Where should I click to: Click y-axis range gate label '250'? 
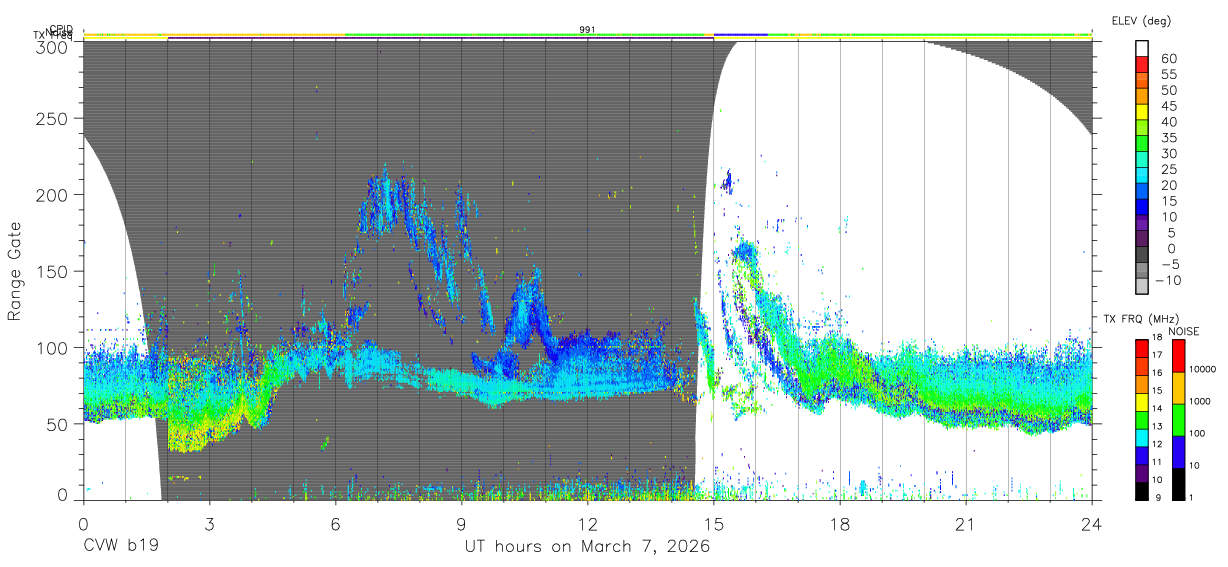click(x=53, y=119)
